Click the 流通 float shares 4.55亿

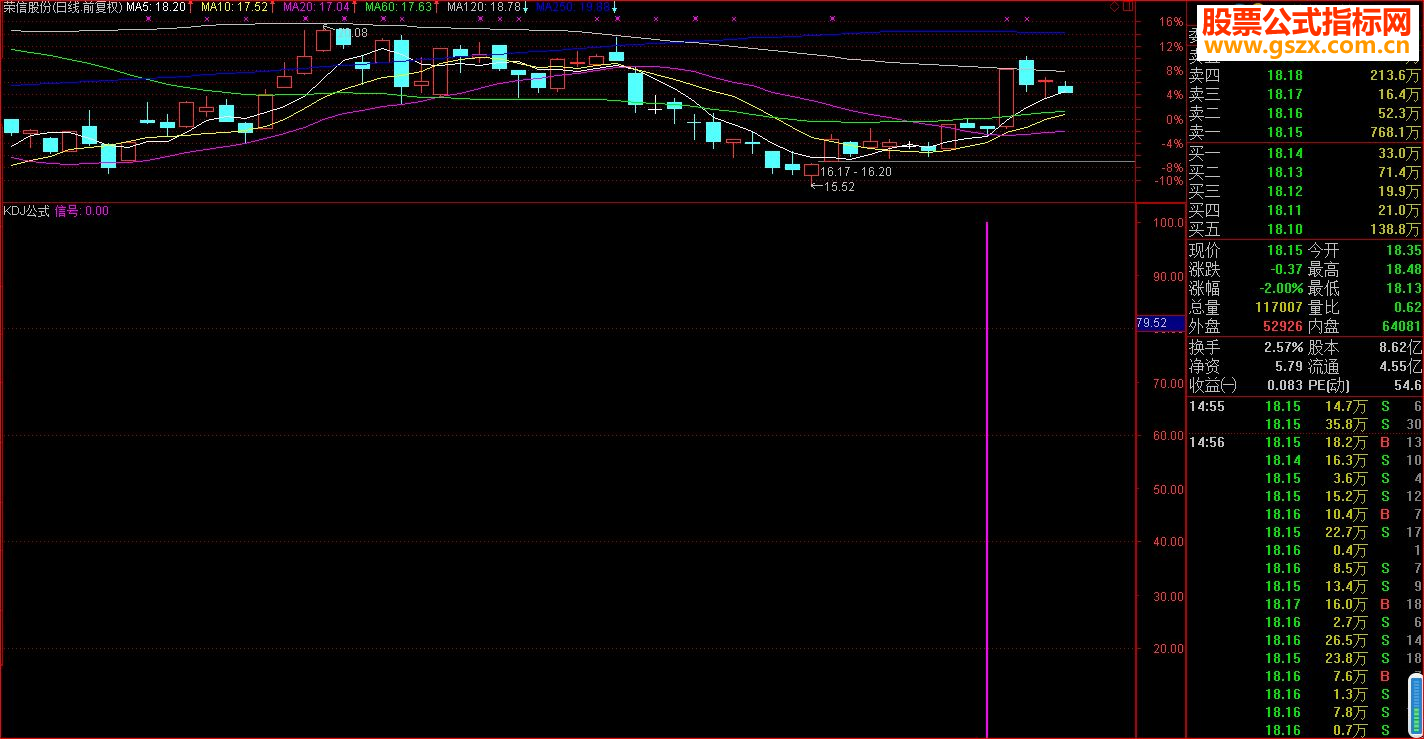[1400, 367]
